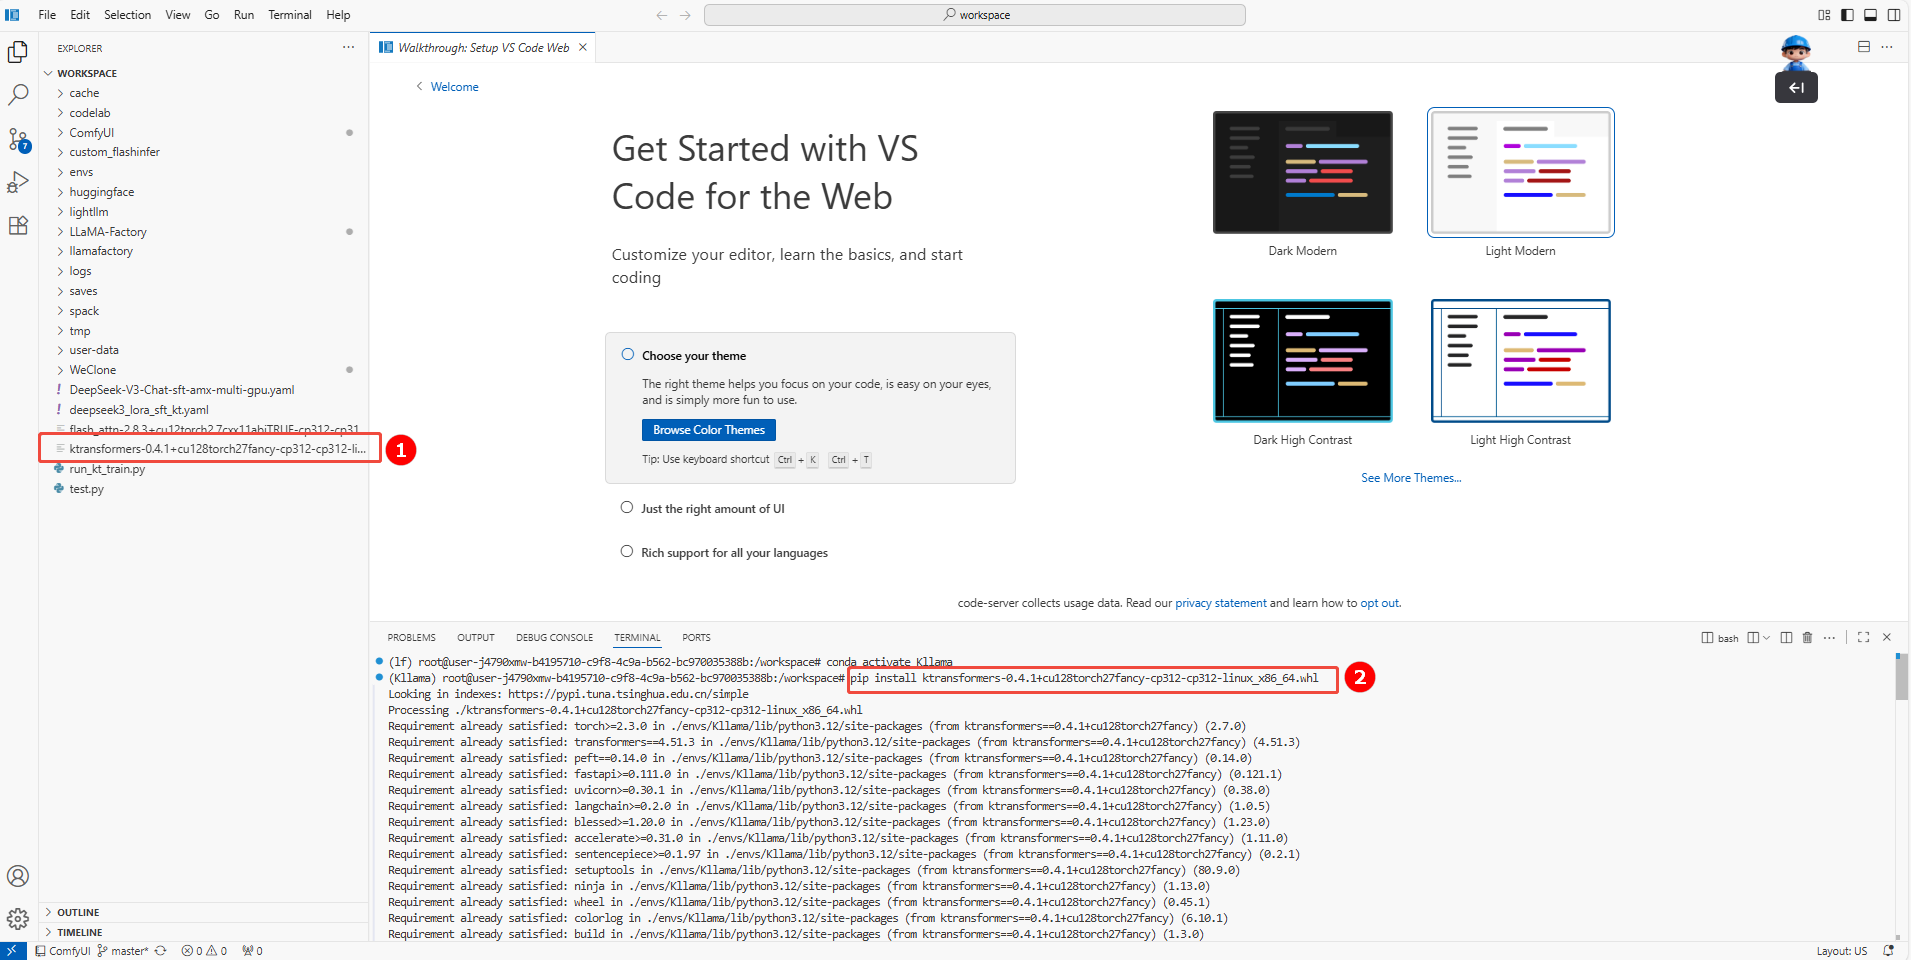This screenshot has height=960, width=1911.
Task: Switch to the PROBLEMS tab
Action: click(x=411, y=638)
